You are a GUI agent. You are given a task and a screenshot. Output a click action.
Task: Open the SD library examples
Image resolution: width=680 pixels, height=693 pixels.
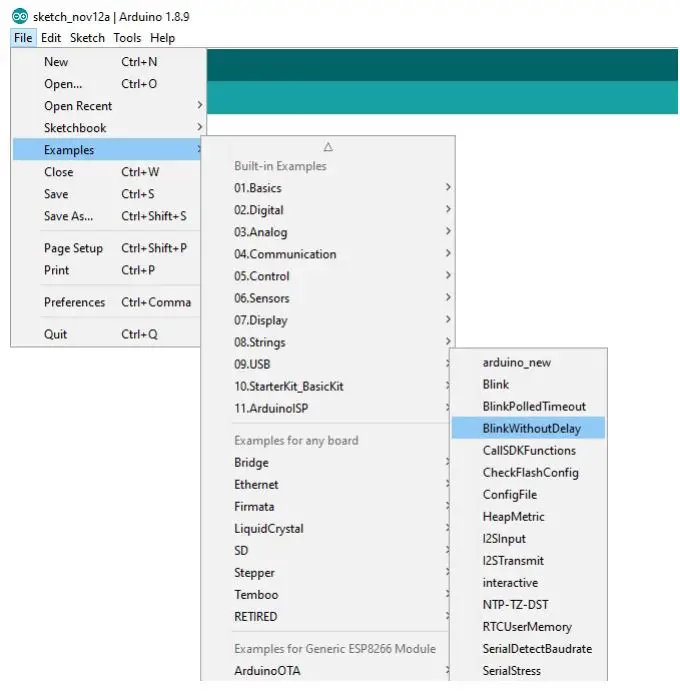click(x=326, y=551)
